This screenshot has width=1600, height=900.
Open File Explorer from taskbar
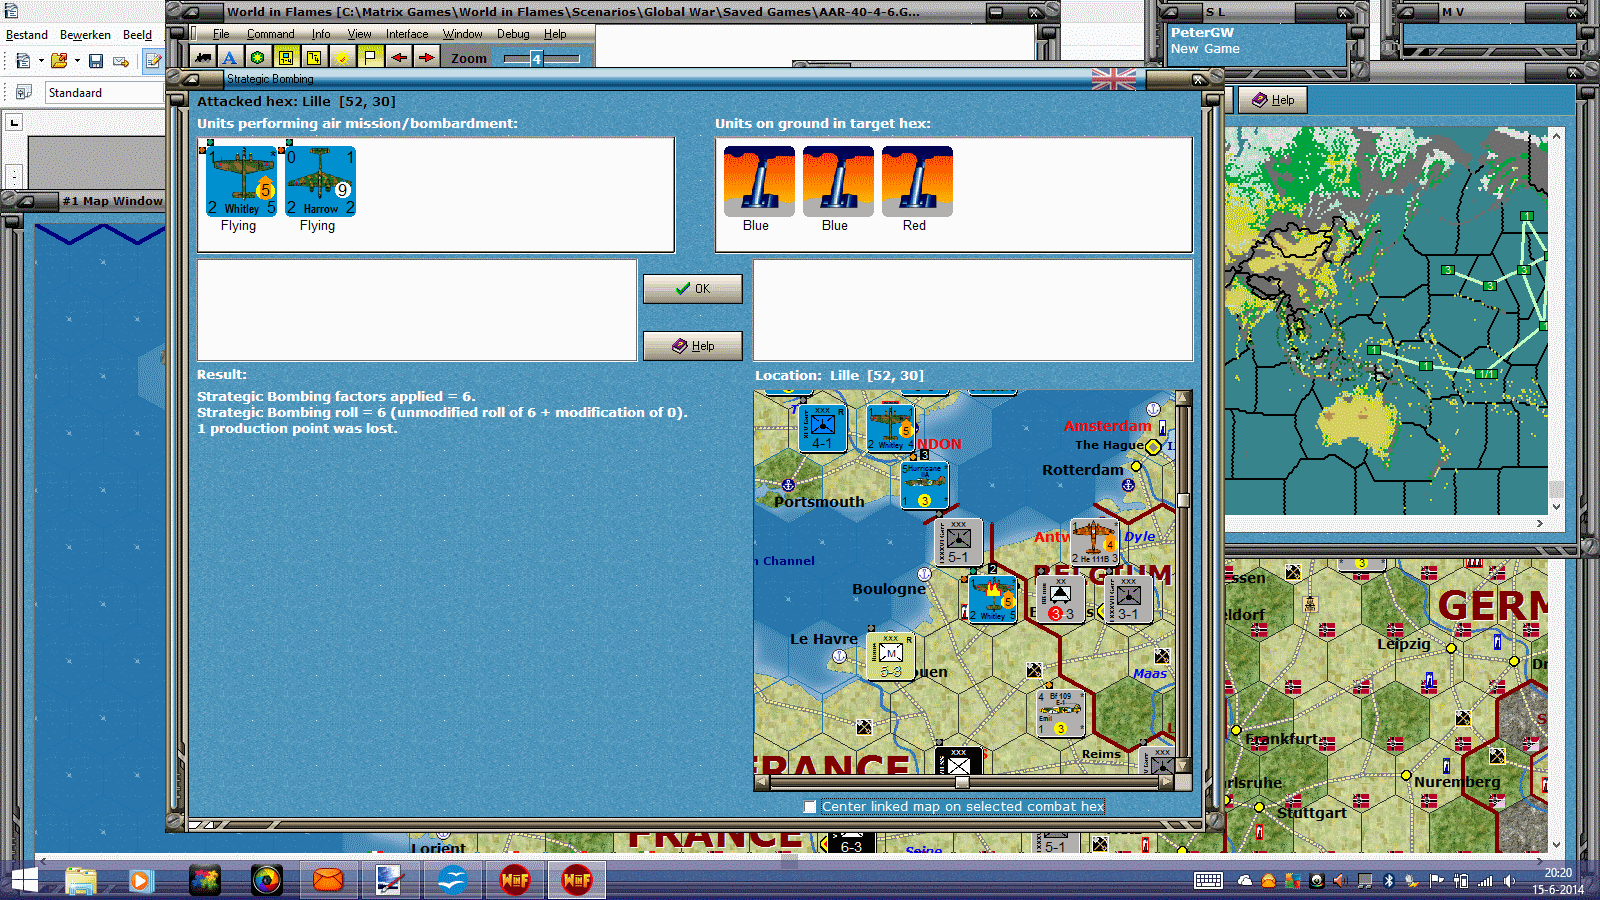point(80,881)
